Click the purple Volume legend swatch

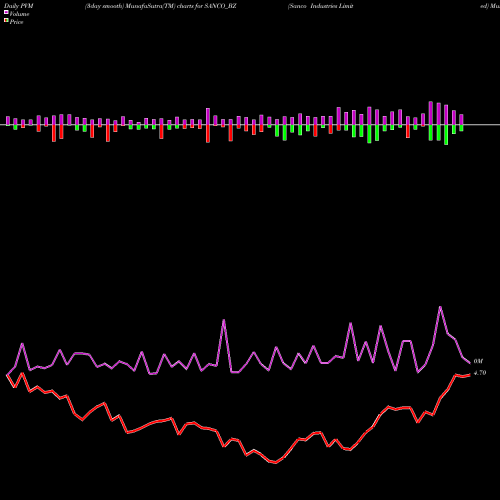pyautogui.click(x=6, y=13)
